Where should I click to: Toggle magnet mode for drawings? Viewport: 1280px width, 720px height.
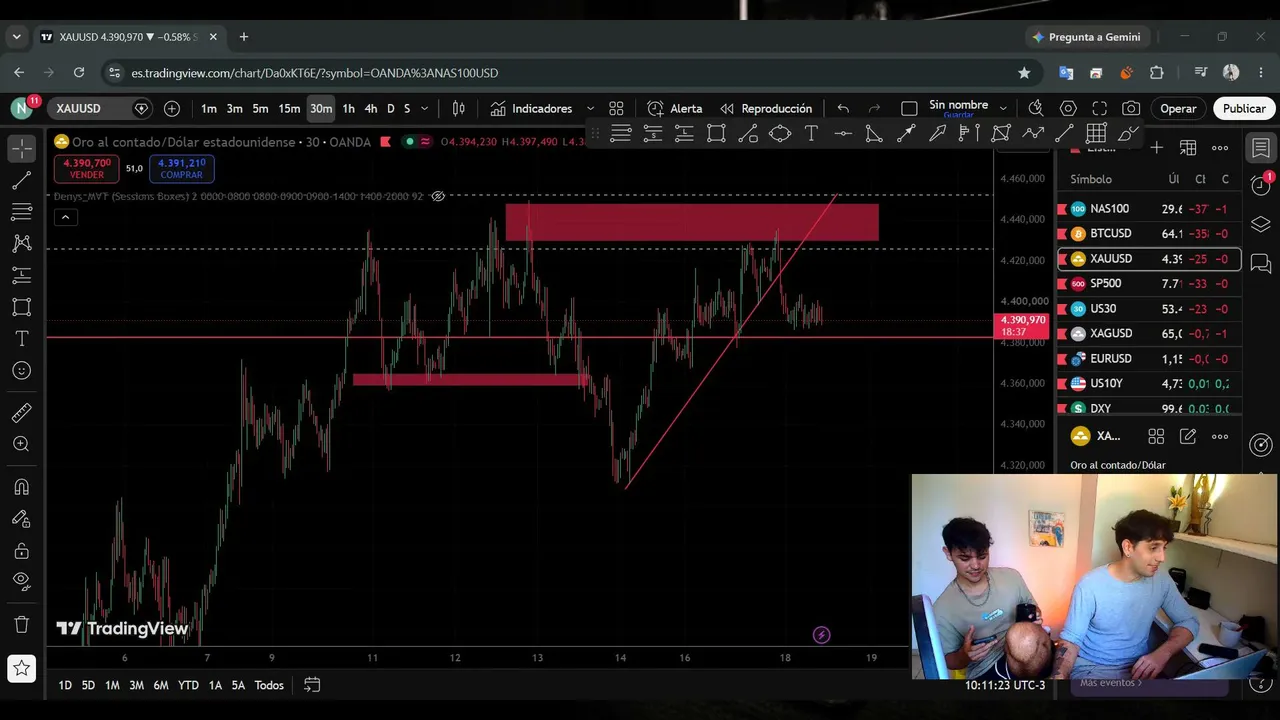(x=21, y=487)
